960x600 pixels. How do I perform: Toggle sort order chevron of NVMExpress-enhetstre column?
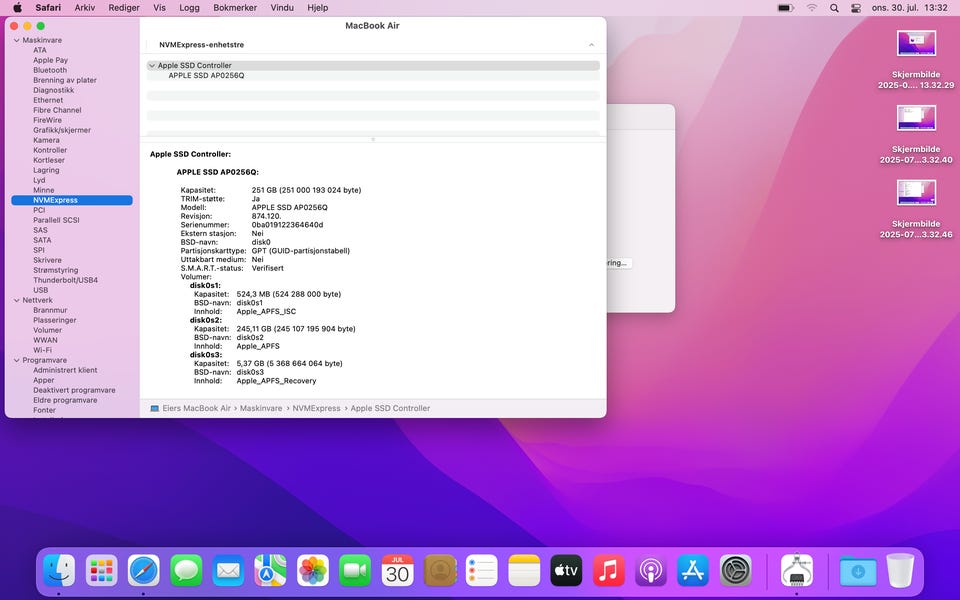click(x=591, y=45)
